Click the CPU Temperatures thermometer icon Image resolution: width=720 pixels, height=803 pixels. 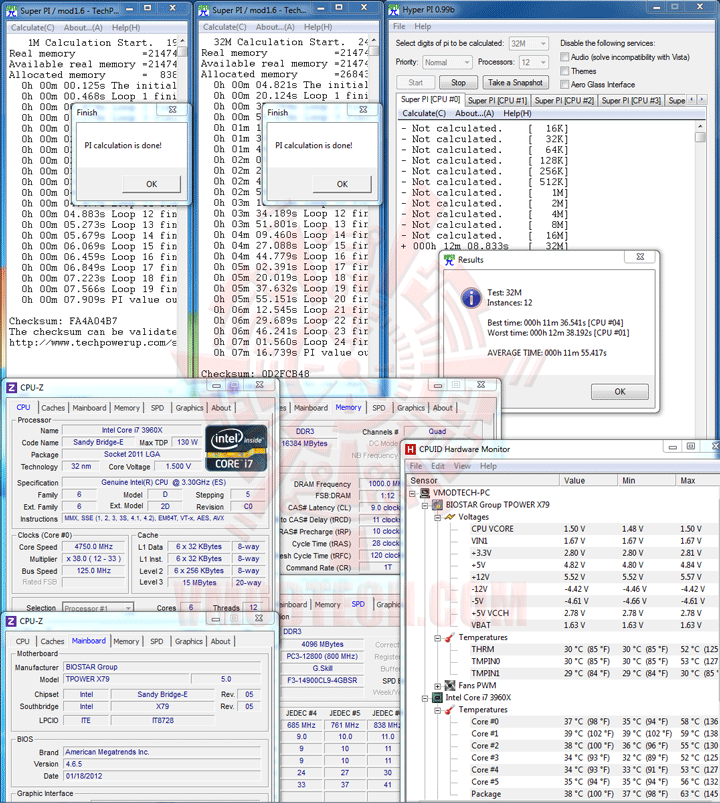450,710
